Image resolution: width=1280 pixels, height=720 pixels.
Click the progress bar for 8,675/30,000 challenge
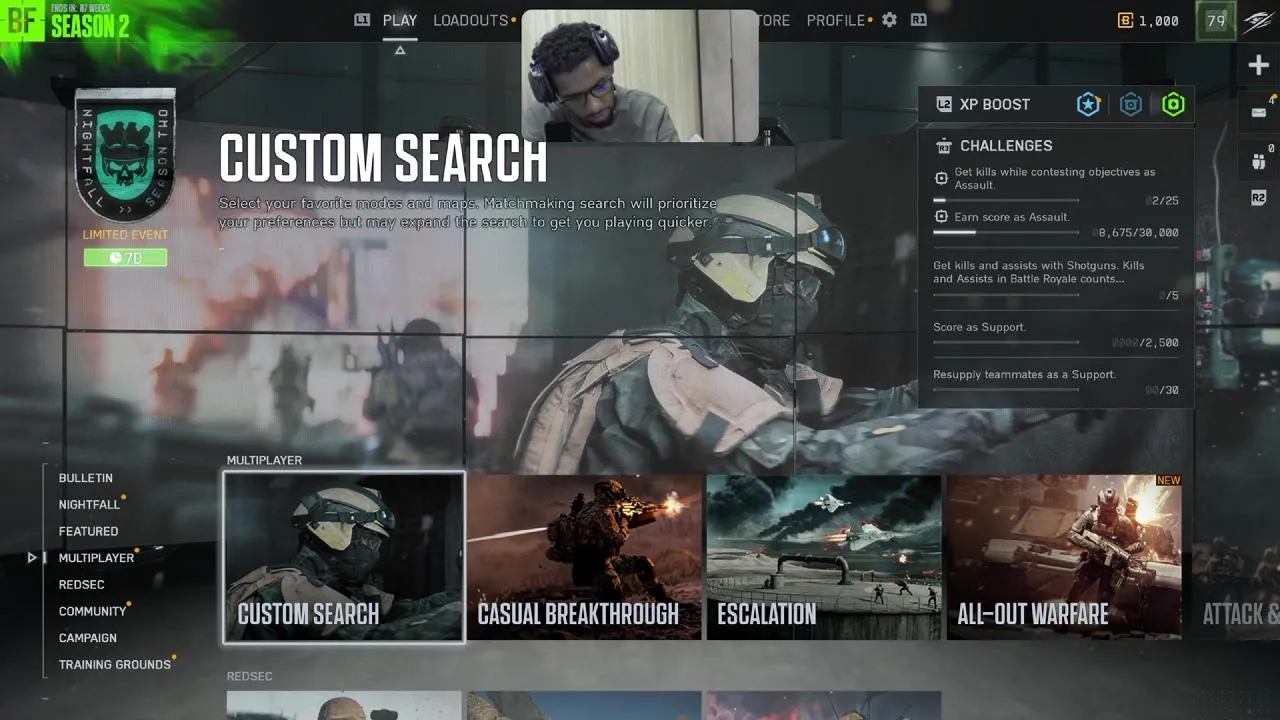(x=1006, y=232)
